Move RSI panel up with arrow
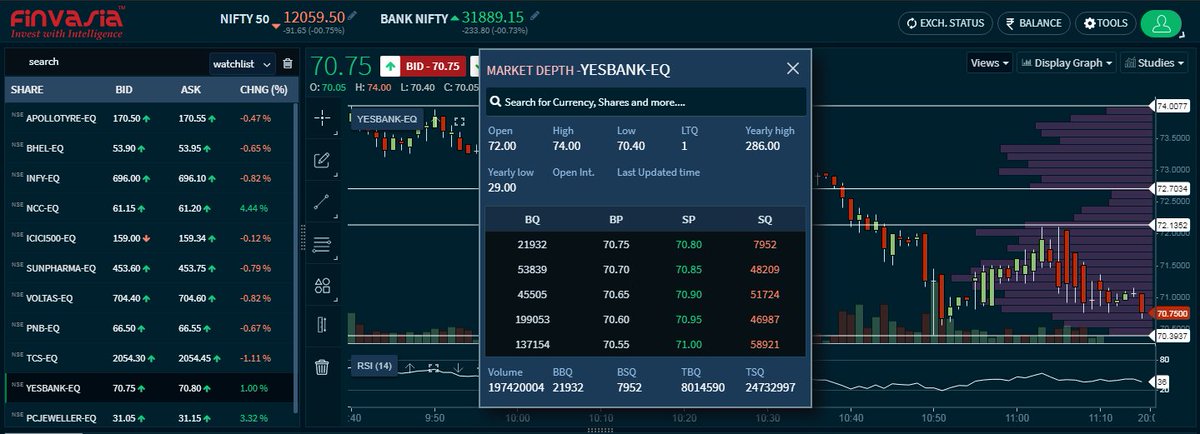Viewport: 1200px width, 434px height. pyautogui.click(x=408, y=367)
